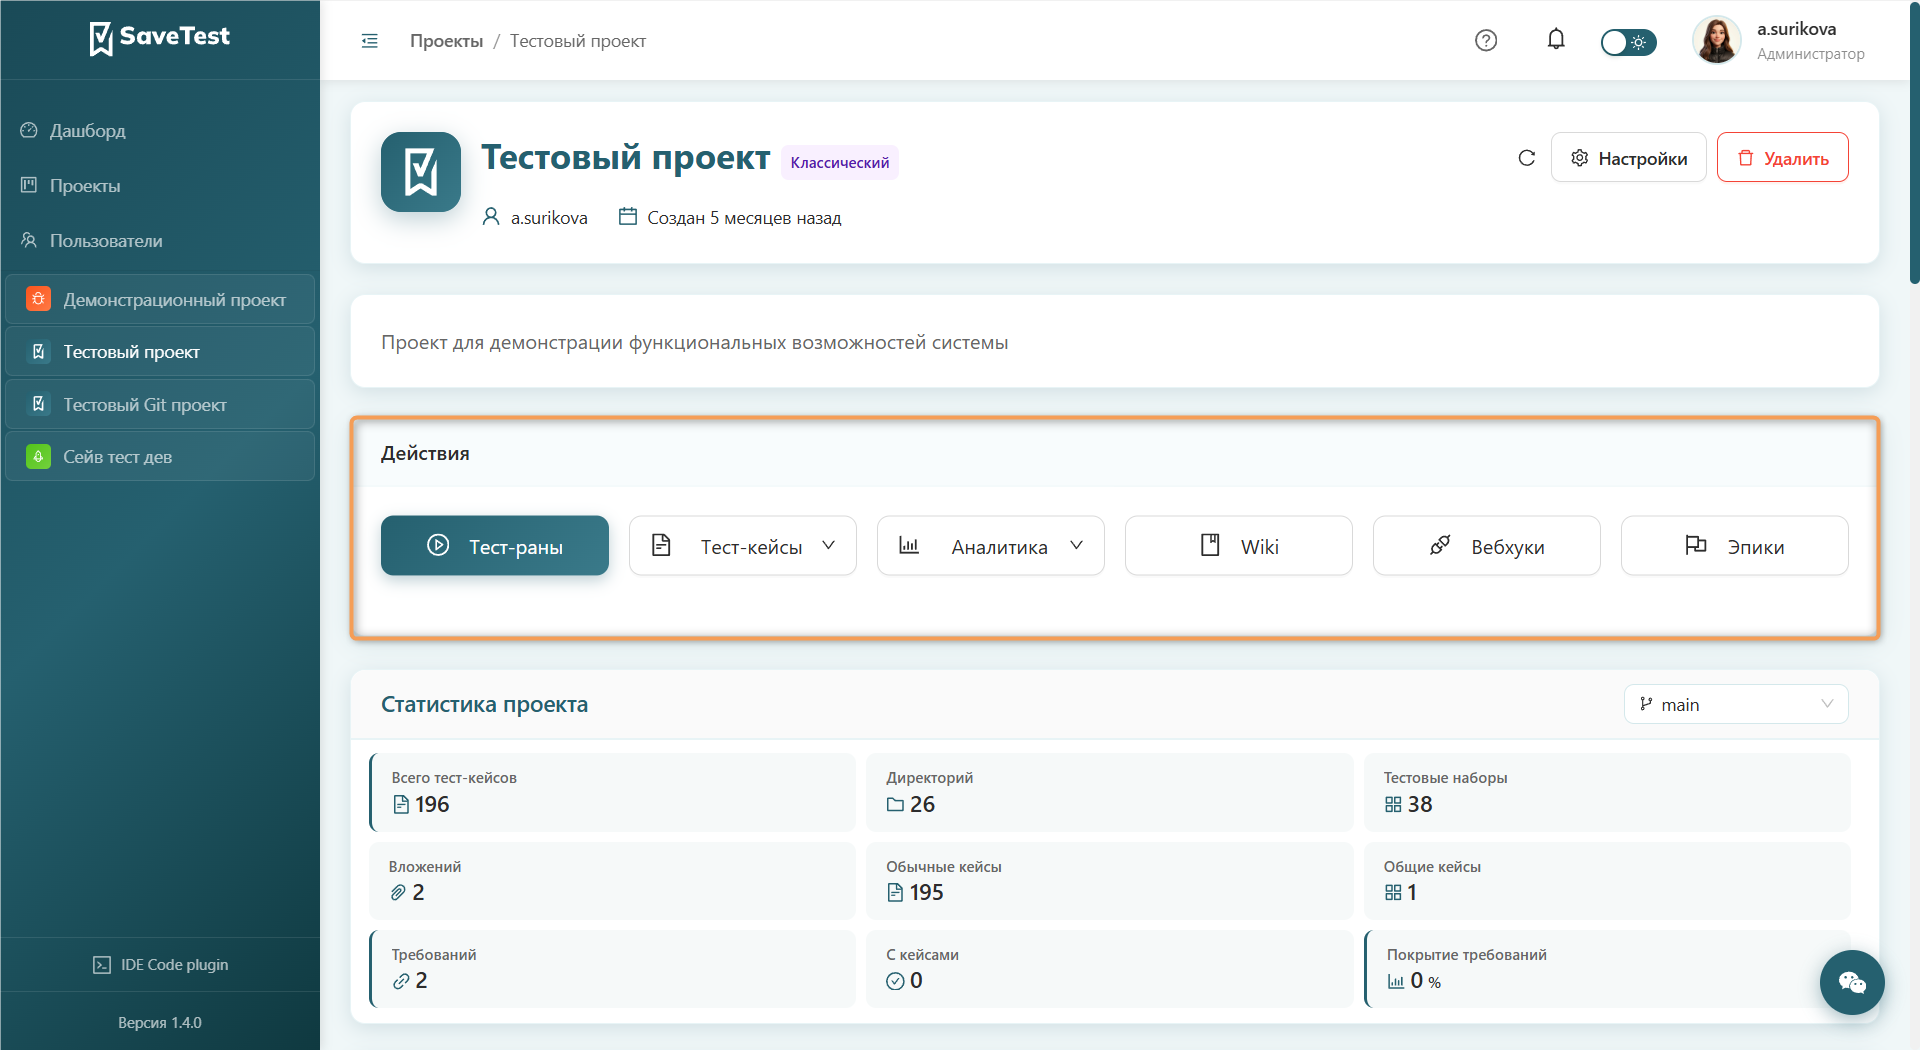Click the SaveTest logo

pos(160,38)
